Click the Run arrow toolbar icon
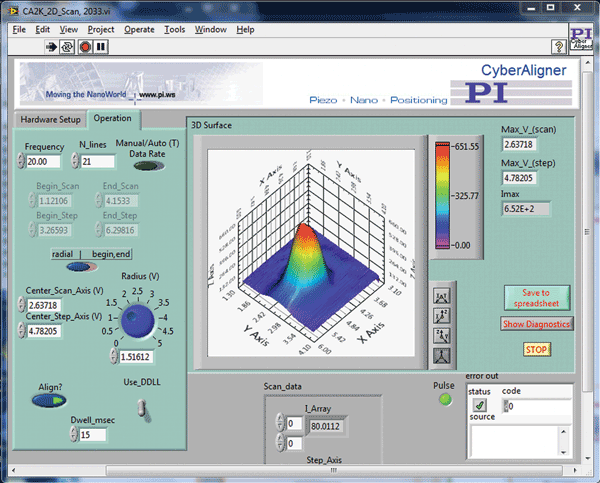Image resolution: width=600 pixels, height=483 pixels. tap(51, 47)
